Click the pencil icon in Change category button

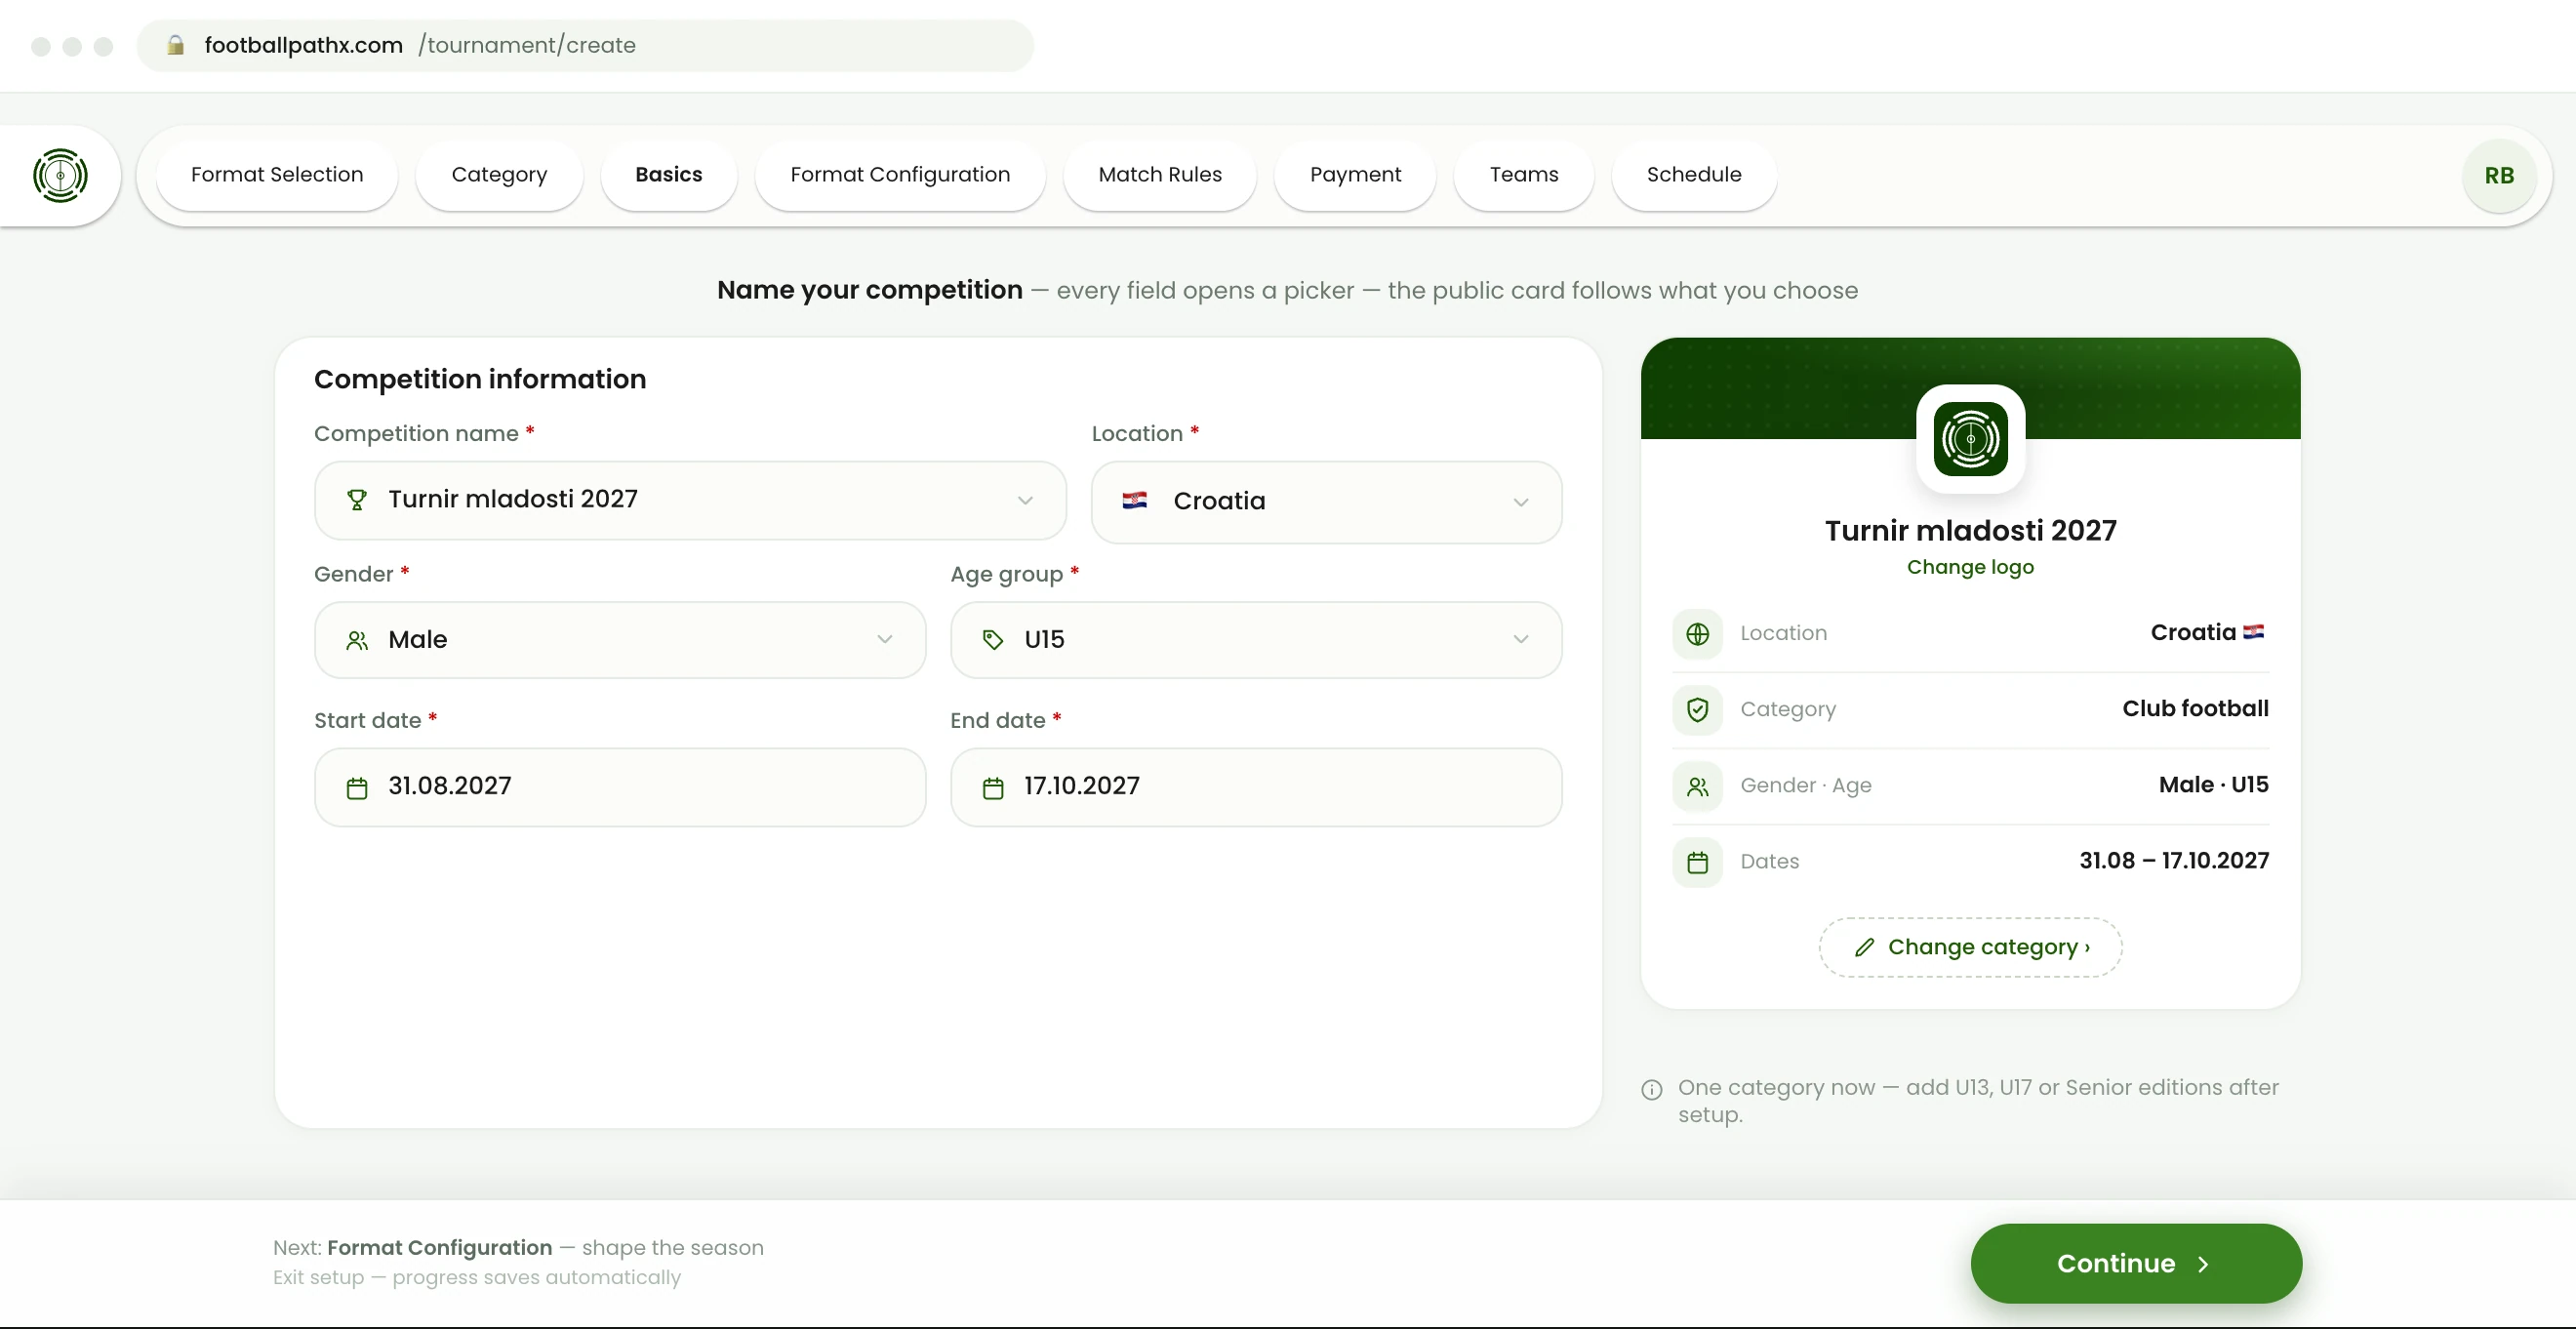coord(1864,947)
